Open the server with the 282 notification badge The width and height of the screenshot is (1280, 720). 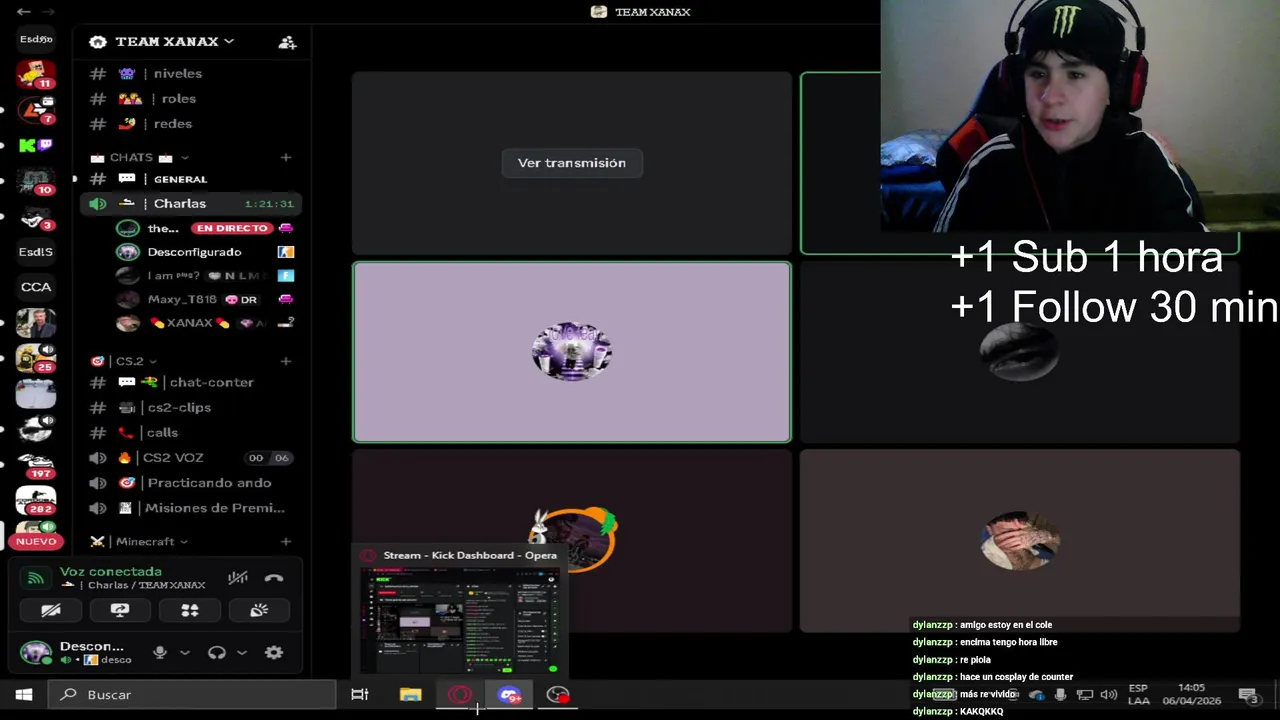[x=36, y=500]
